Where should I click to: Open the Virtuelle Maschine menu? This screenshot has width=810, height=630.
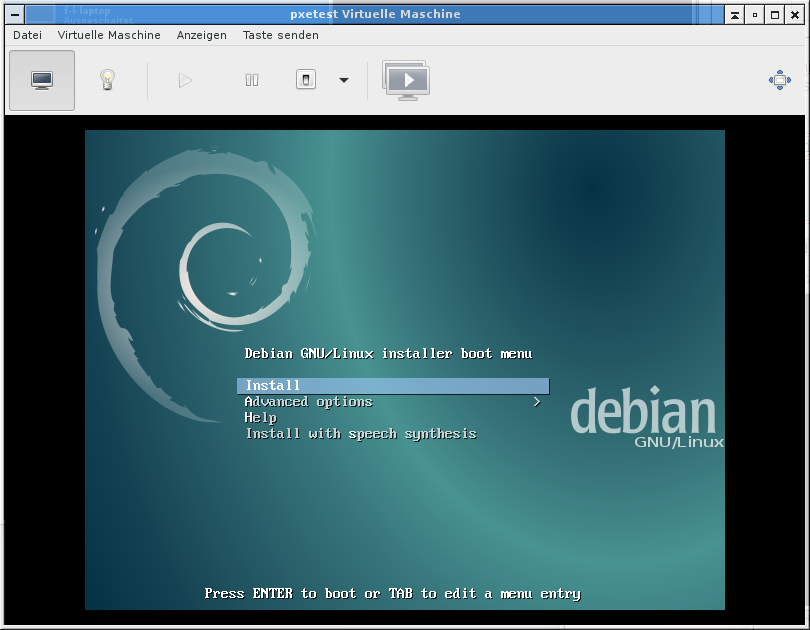pyautogui.click(x=109, y=35)
